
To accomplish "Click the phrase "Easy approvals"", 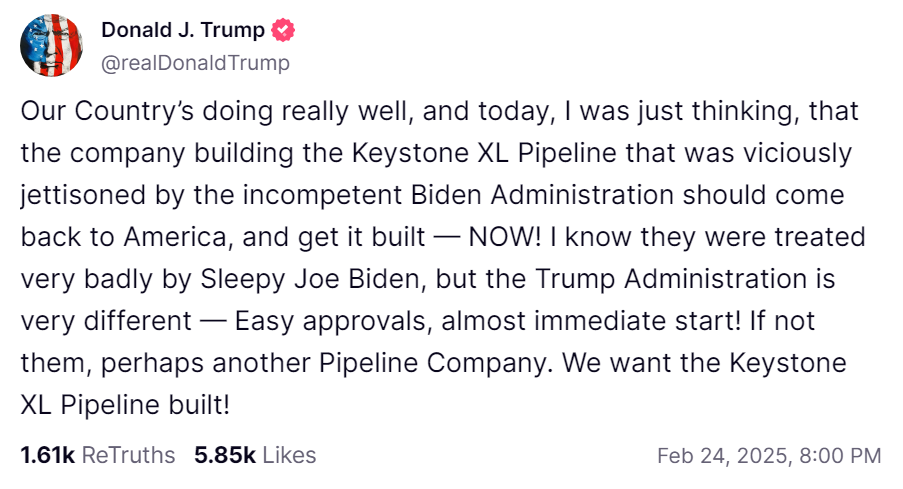I will point(333,321).
